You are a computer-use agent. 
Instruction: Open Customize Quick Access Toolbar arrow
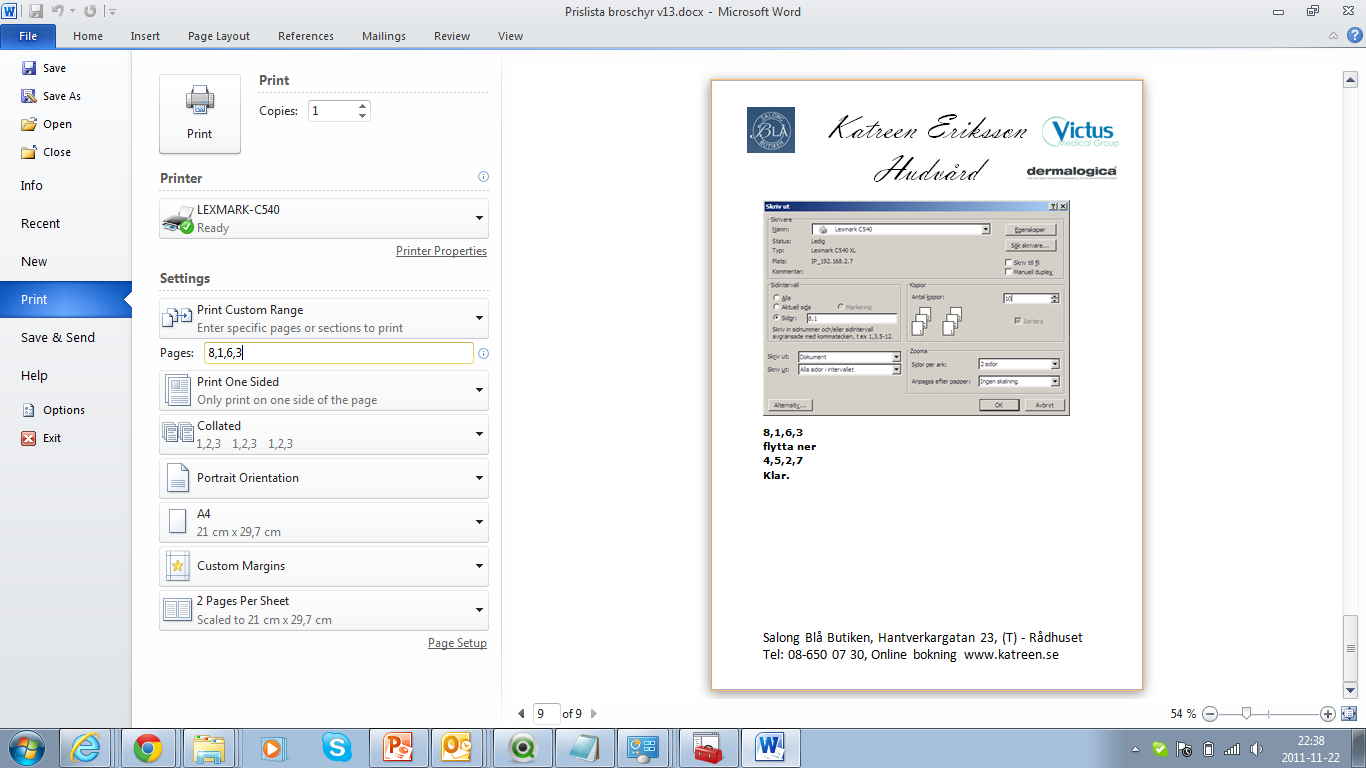(112, 12)
